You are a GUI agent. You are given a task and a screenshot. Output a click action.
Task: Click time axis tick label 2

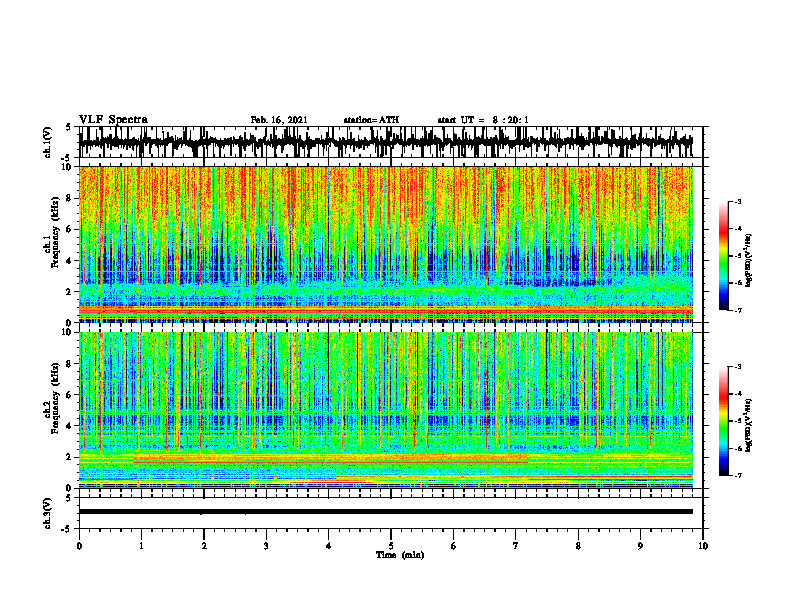204,546
